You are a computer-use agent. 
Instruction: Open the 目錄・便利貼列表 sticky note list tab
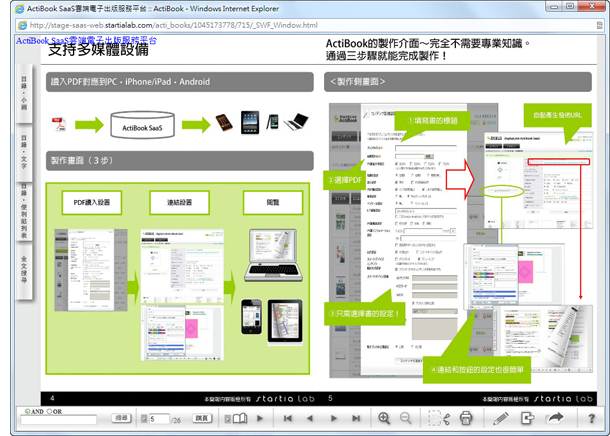pyautogui.click(x=24, y=211)
